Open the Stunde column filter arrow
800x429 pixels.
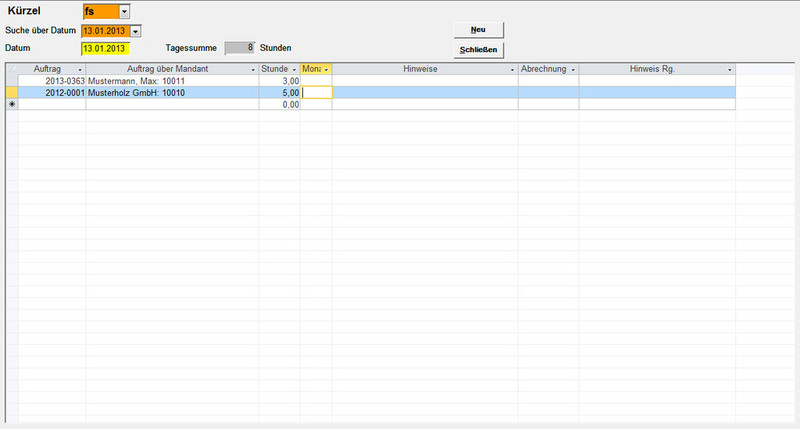pos(294,69)
